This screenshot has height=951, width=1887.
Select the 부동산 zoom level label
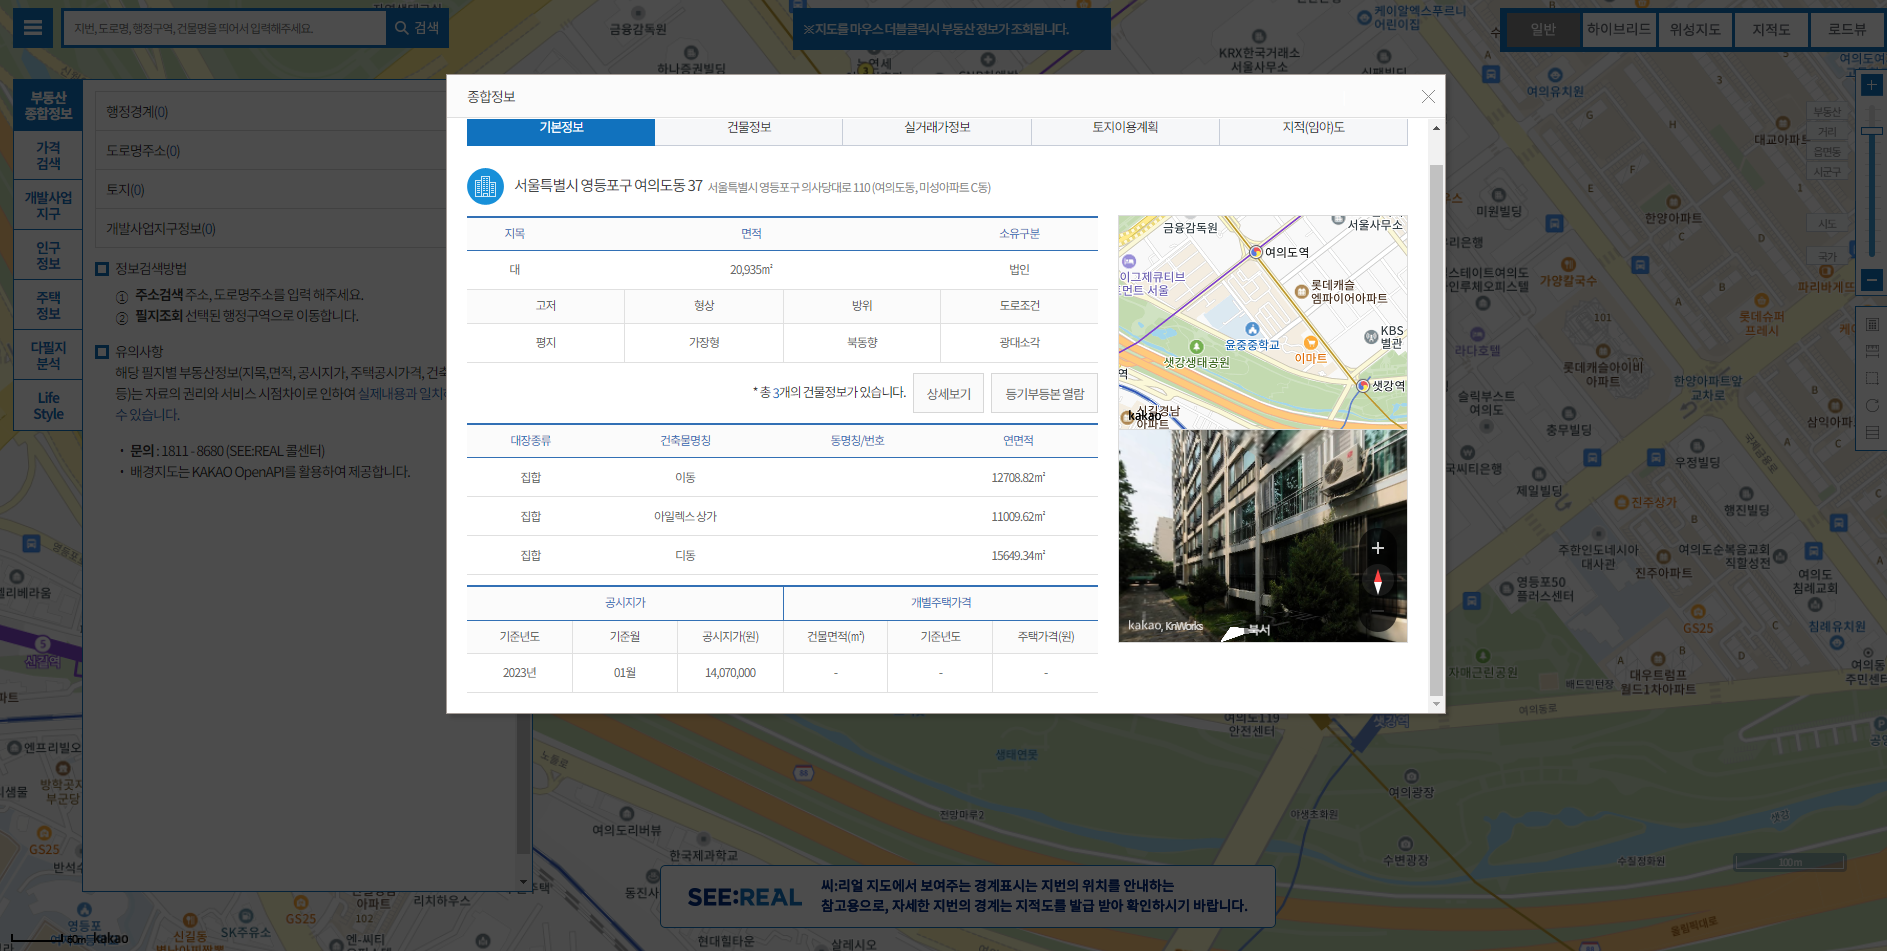pos(1827,112)
